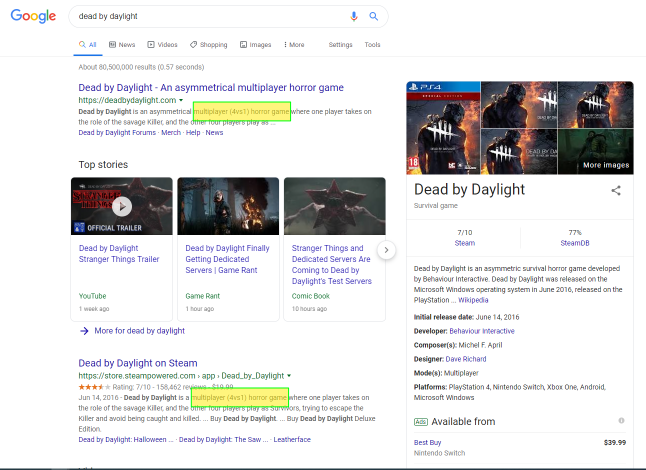Select the All results tab

coord(88,44)
